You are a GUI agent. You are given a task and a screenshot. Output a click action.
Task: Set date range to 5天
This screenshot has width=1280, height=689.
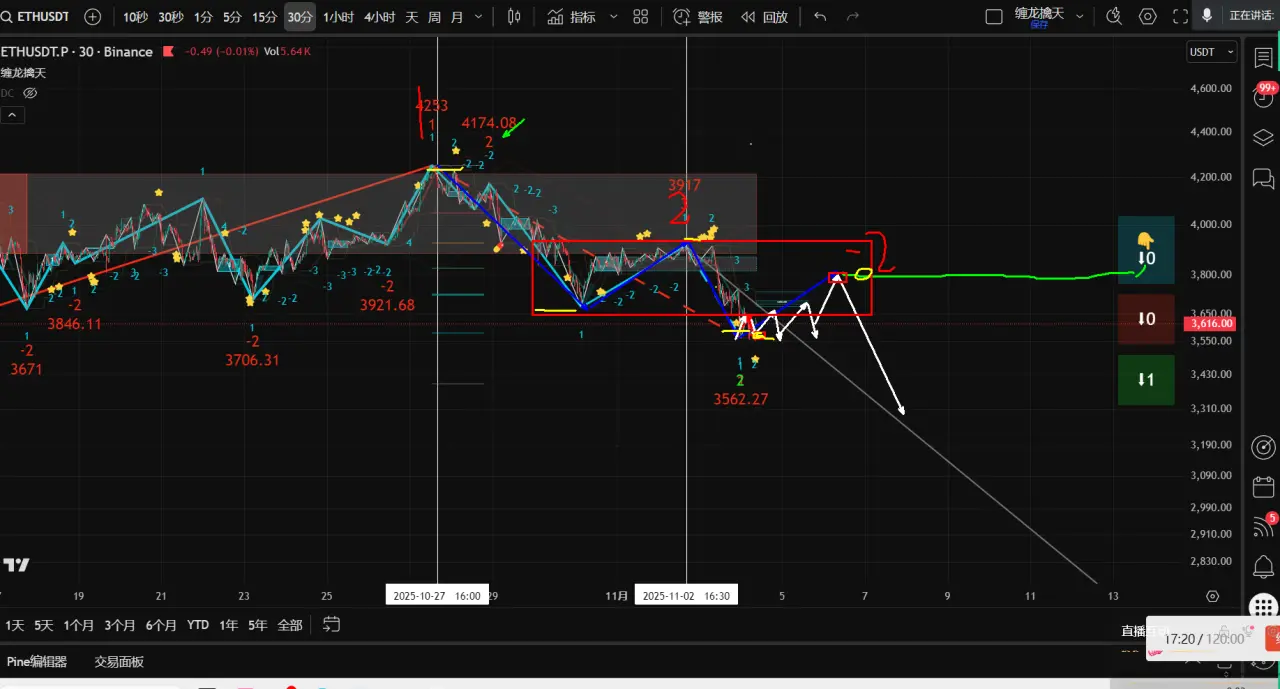(x=43, y=625)
